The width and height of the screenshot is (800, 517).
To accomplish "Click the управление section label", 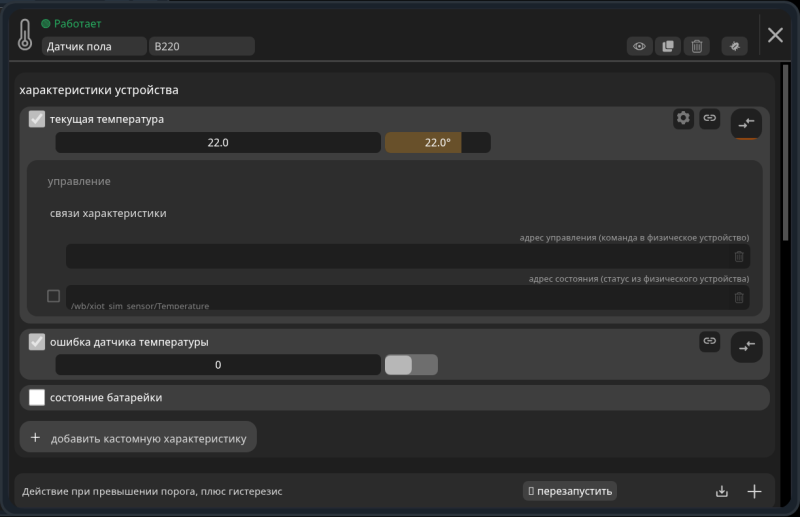I will [79, 181].
